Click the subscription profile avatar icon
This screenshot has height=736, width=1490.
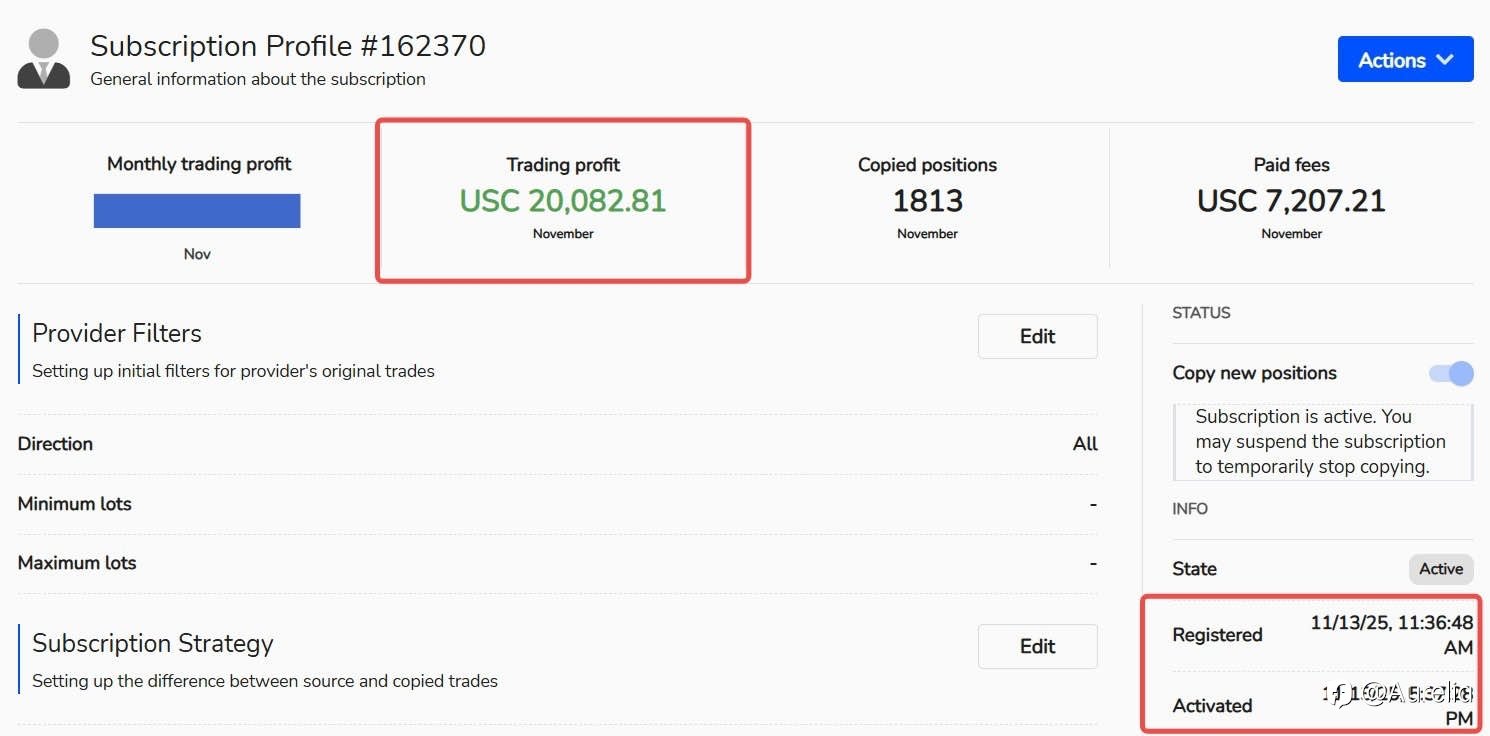pyautogui.click(x=44, y=59)
